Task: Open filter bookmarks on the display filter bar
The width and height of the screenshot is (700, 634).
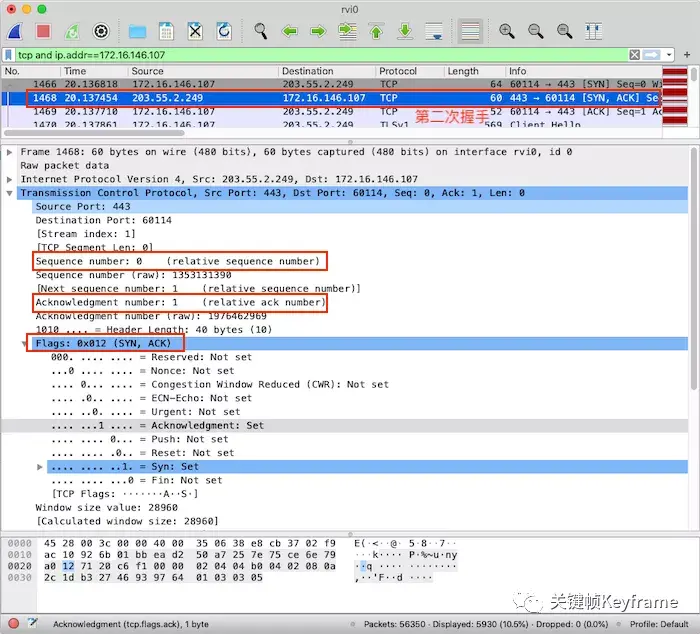Action: coord(8,55)
